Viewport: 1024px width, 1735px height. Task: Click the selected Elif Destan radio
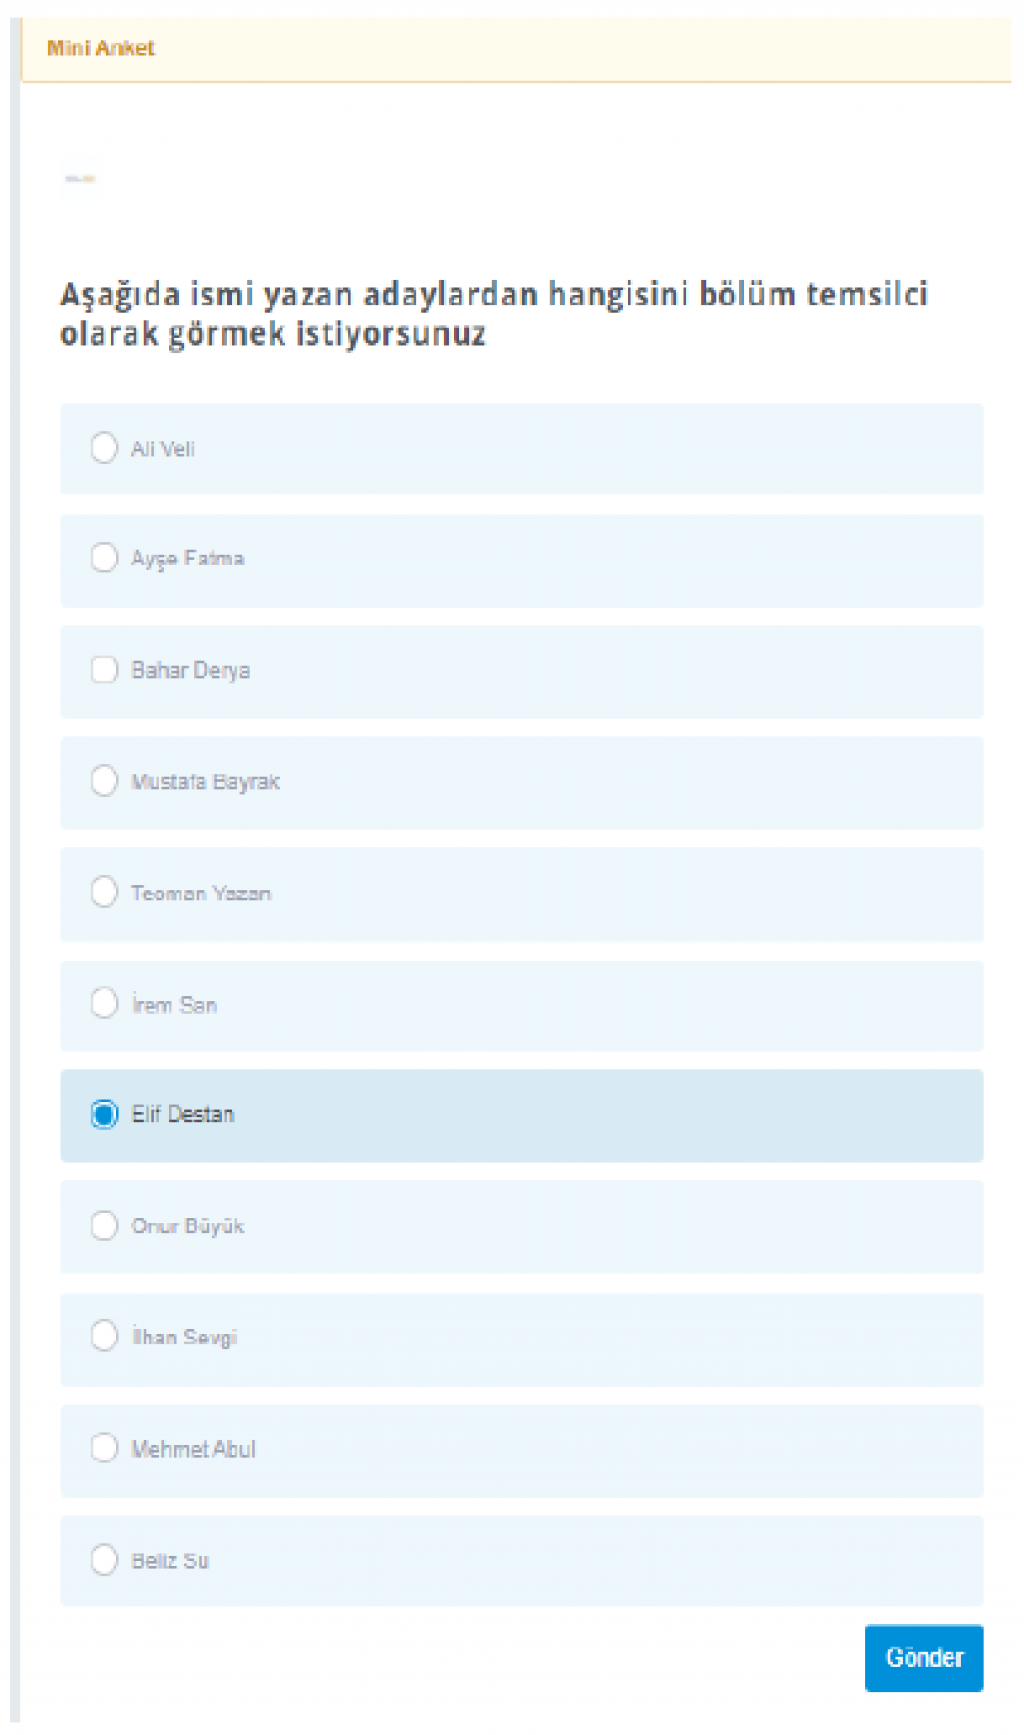click(x=104, y=1114)
